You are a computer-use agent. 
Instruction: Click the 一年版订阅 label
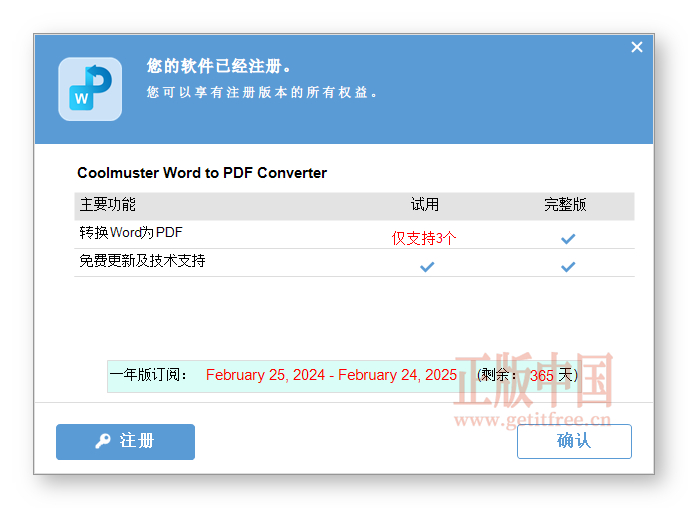[148, 375]
